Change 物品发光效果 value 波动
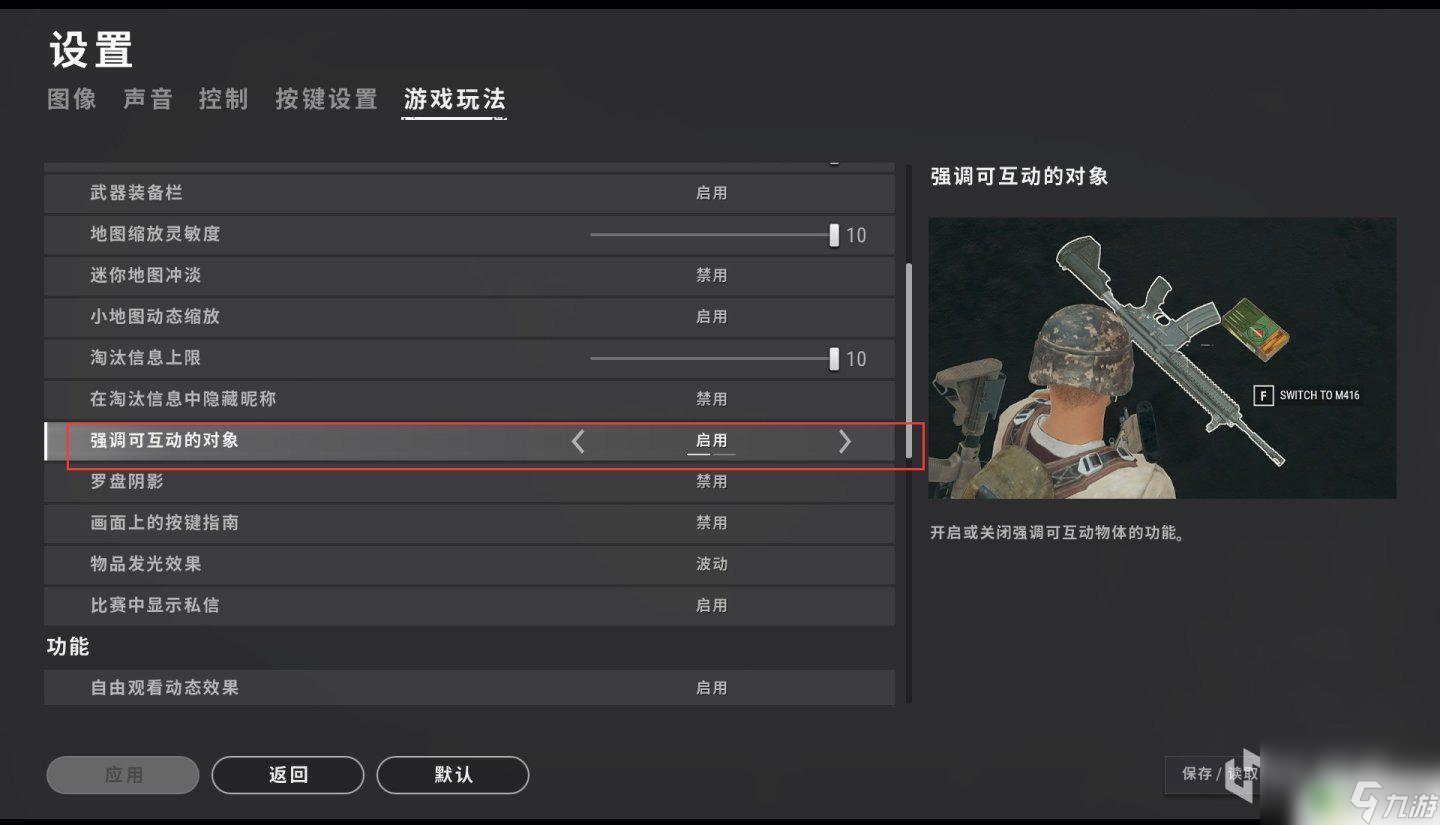1440x825 pixels. pos(711,564)
